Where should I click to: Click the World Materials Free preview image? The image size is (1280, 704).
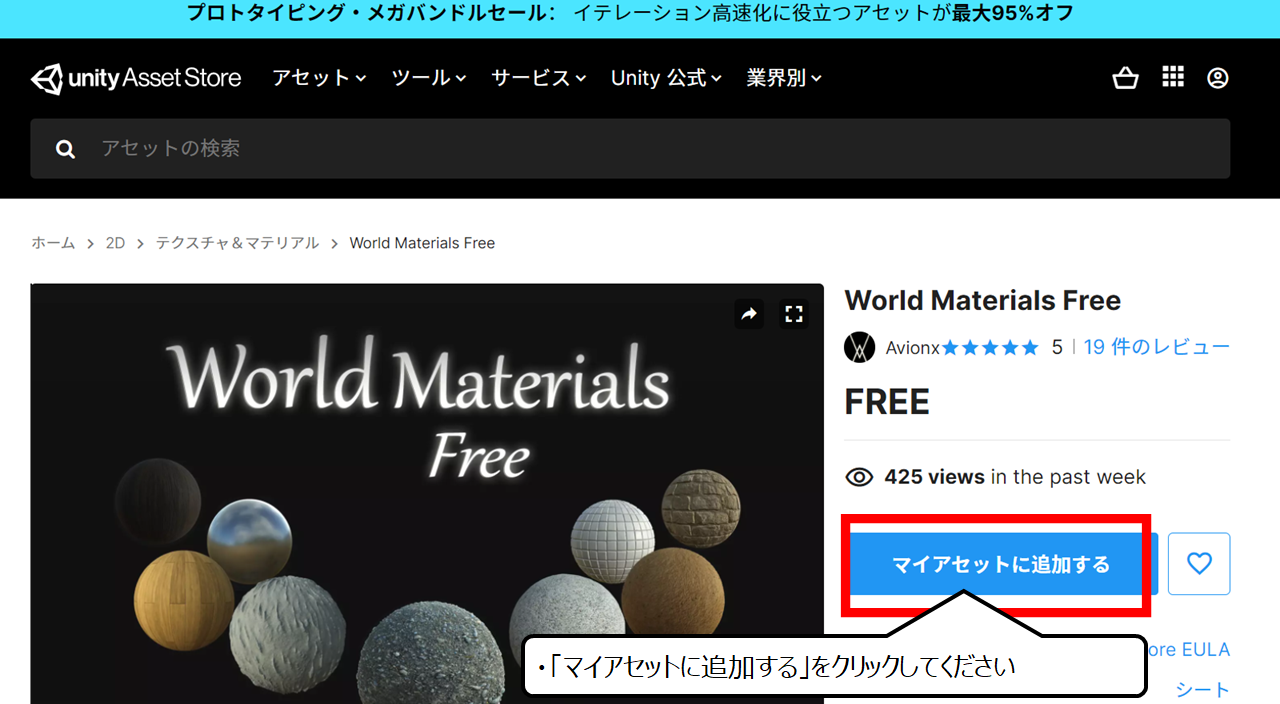(x=427, y=494)
